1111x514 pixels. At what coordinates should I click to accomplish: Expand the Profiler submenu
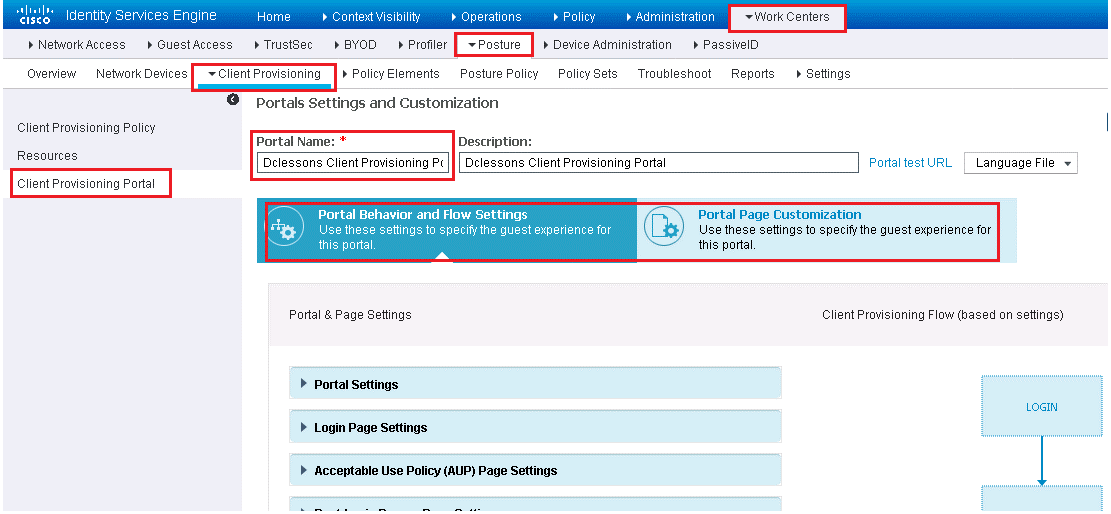422,45
